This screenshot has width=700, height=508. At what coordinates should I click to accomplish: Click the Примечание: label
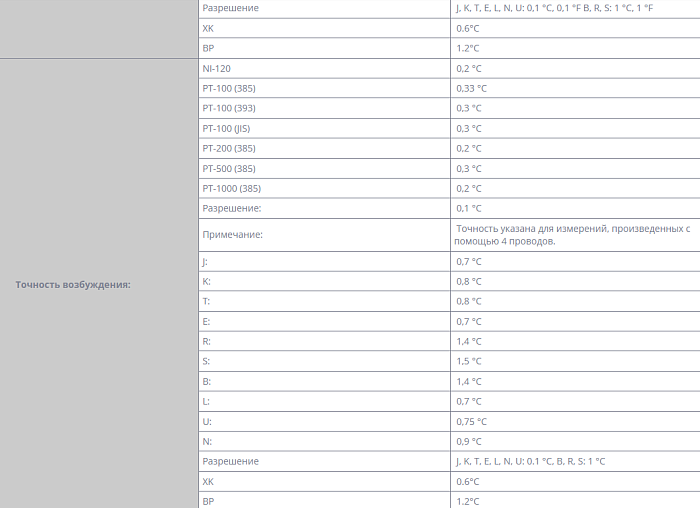tap(232, 234)
